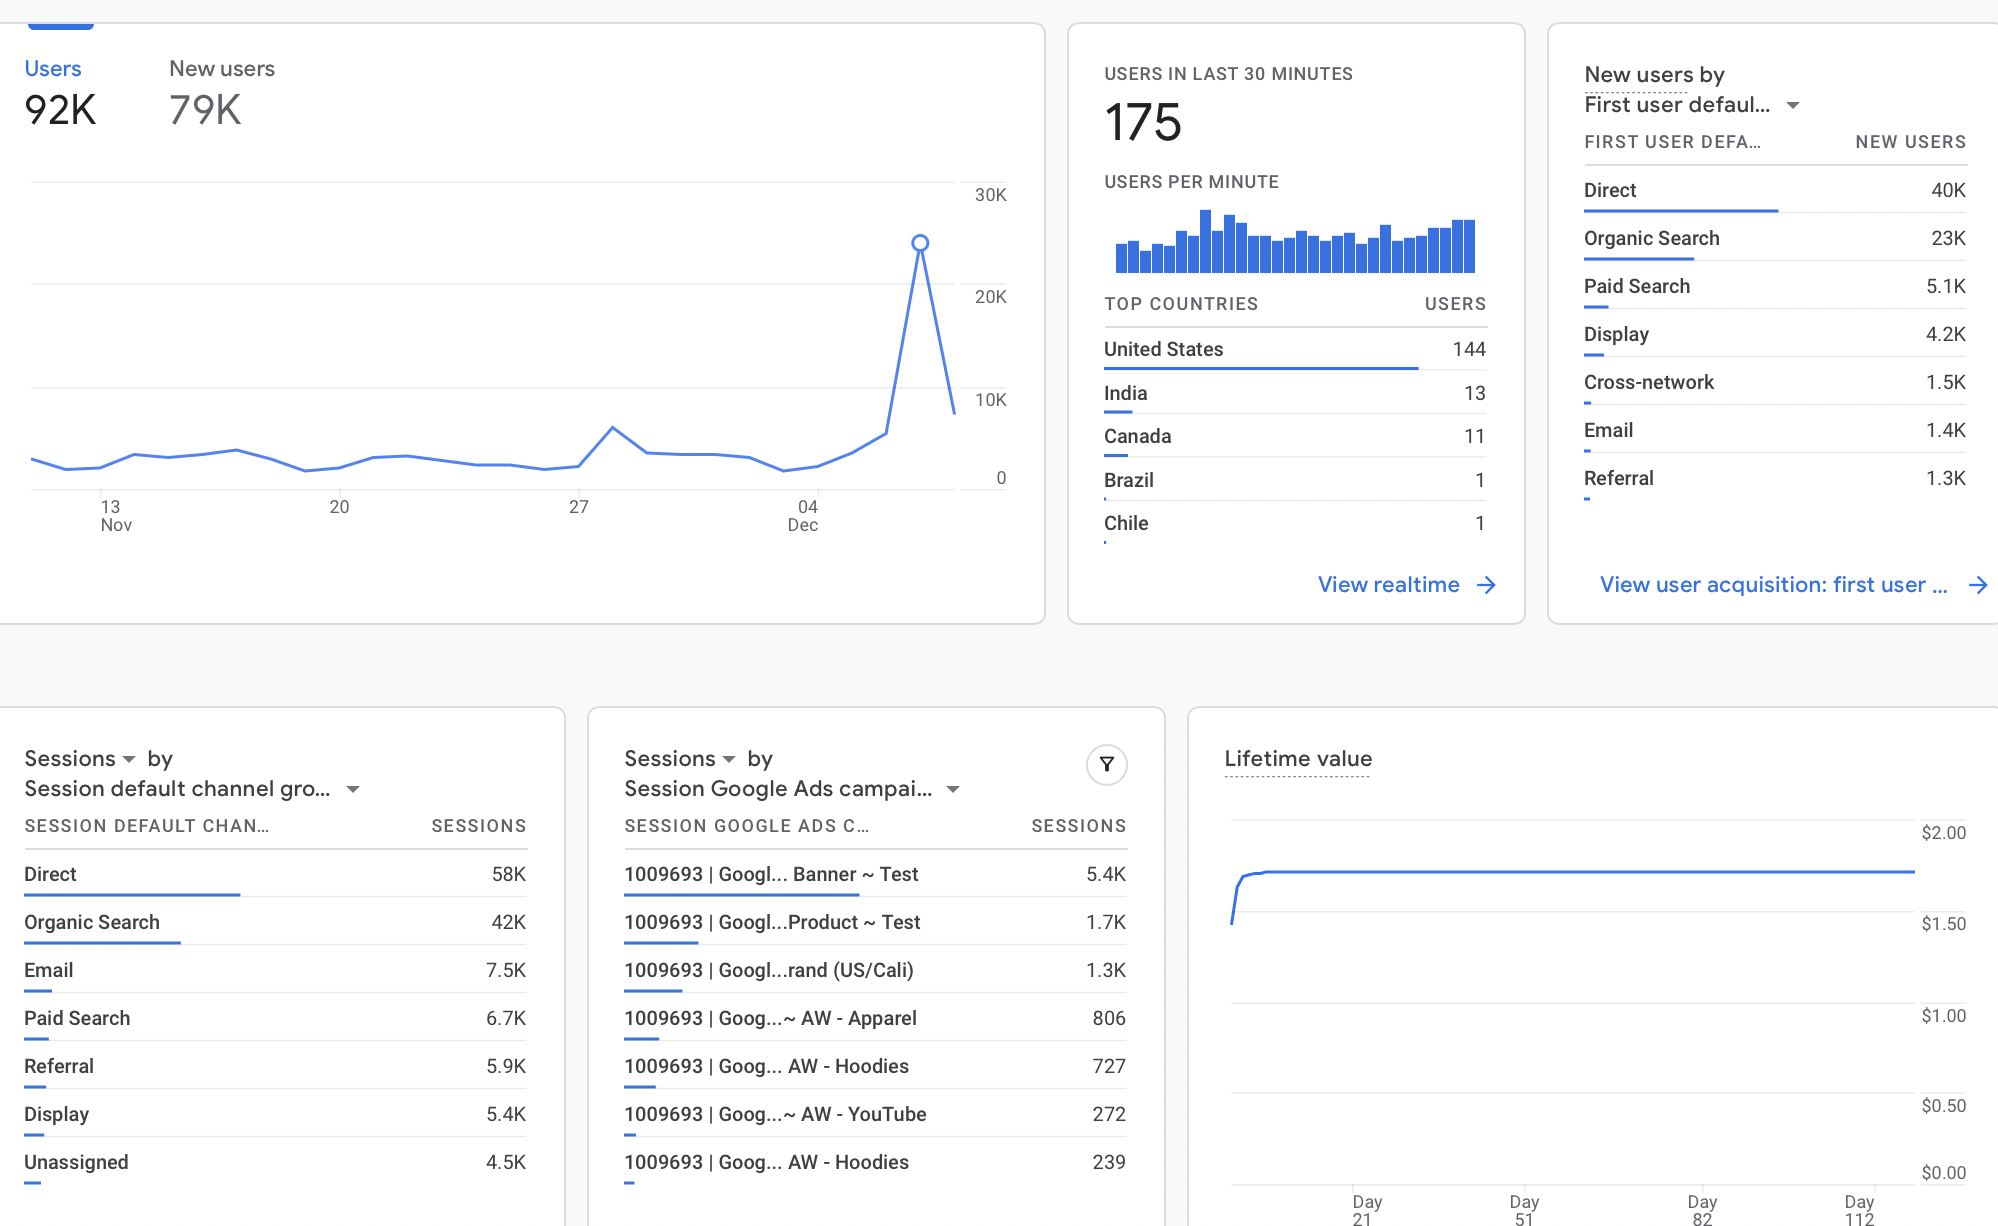Click the AW - Hoodies row with 239 sessions
This screenshot has height=1226, width=1998.
coord(875,1162)
